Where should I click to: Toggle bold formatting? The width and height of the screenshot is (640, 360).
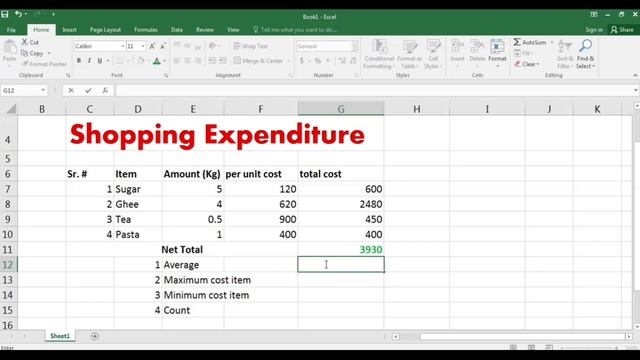coord(79,60)
